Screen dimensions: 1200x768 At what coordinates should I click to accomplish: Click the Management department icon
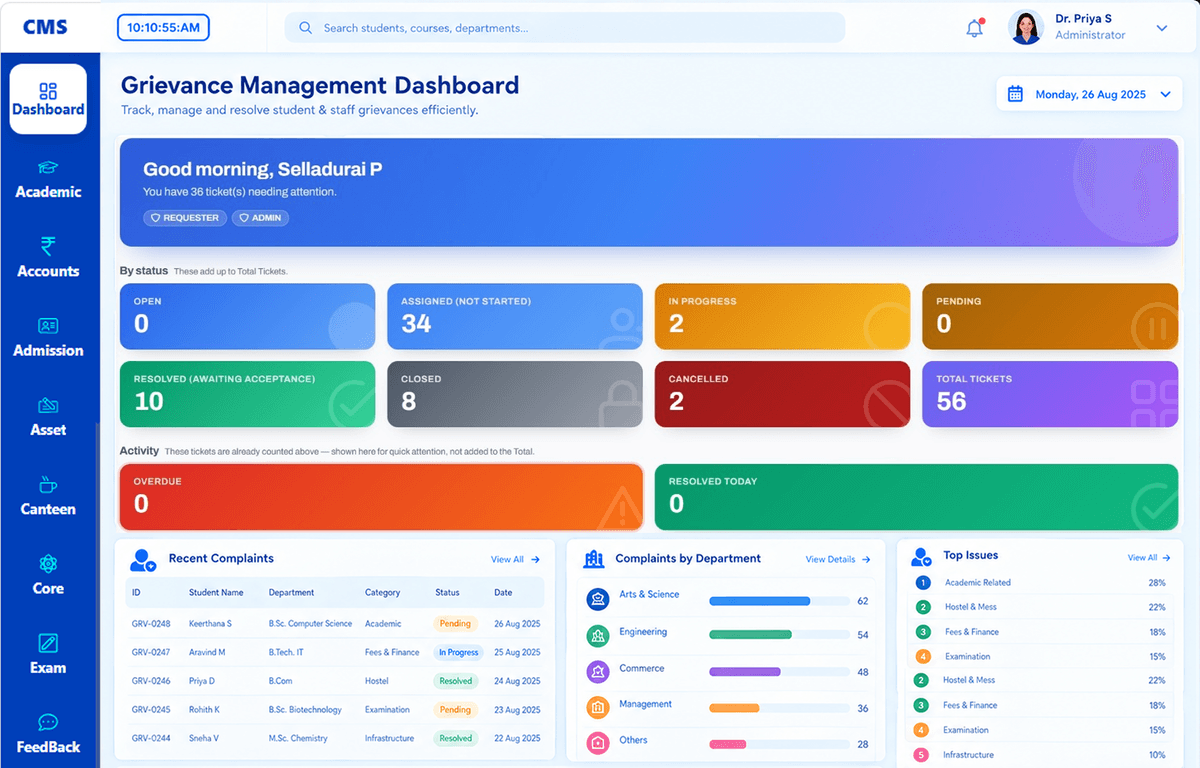598,708
